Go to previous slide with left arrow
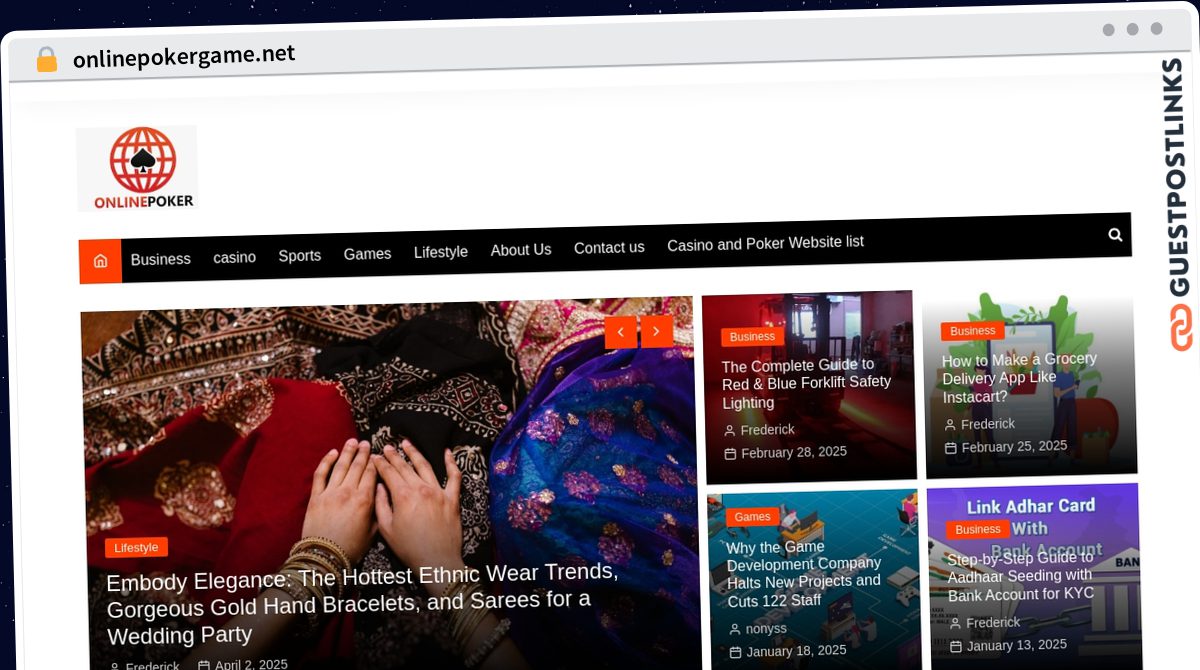This screenshot has width=1200, height=670. tap(621, 332)
